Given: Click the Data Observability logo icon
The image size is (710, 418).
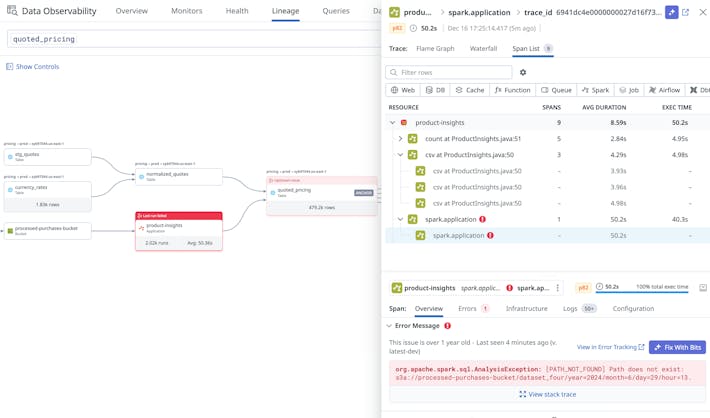Looking at the screenshot, I should tap(12, 10).
